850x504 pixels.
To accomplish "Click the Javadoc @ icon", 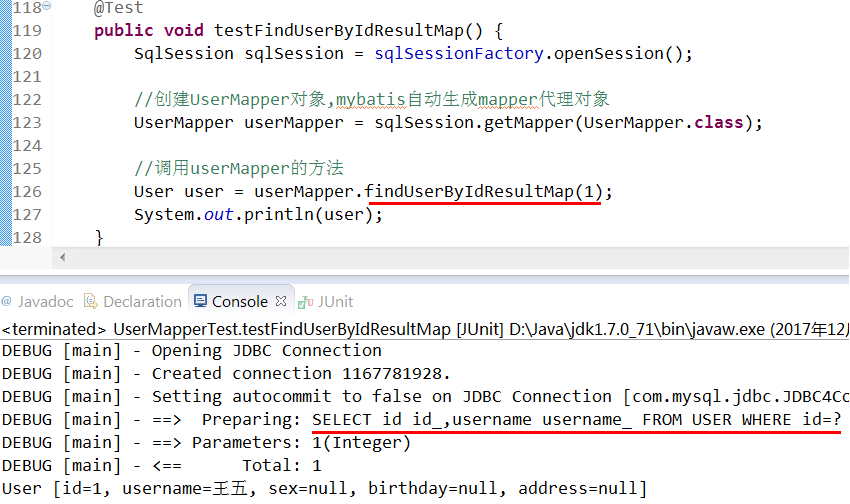I will click(x=7, y=301).
